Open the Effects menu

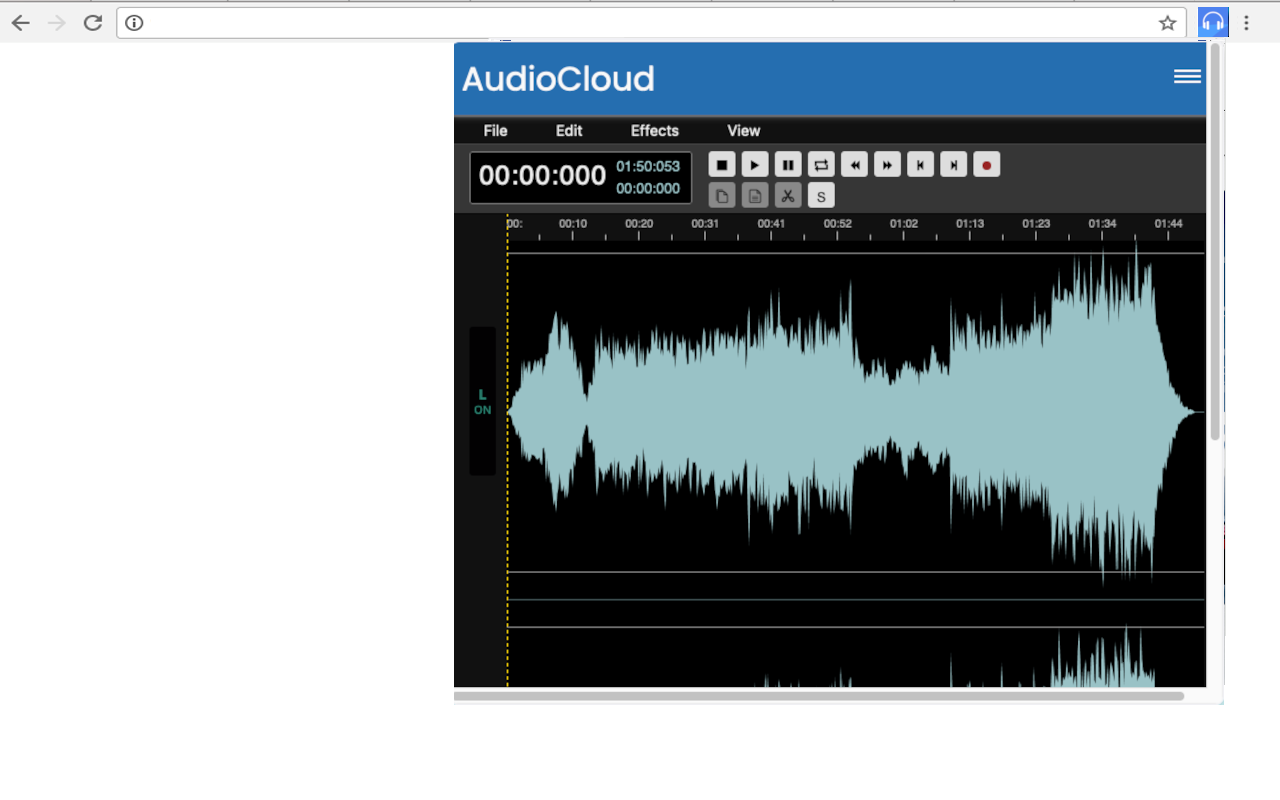point(654,130)
